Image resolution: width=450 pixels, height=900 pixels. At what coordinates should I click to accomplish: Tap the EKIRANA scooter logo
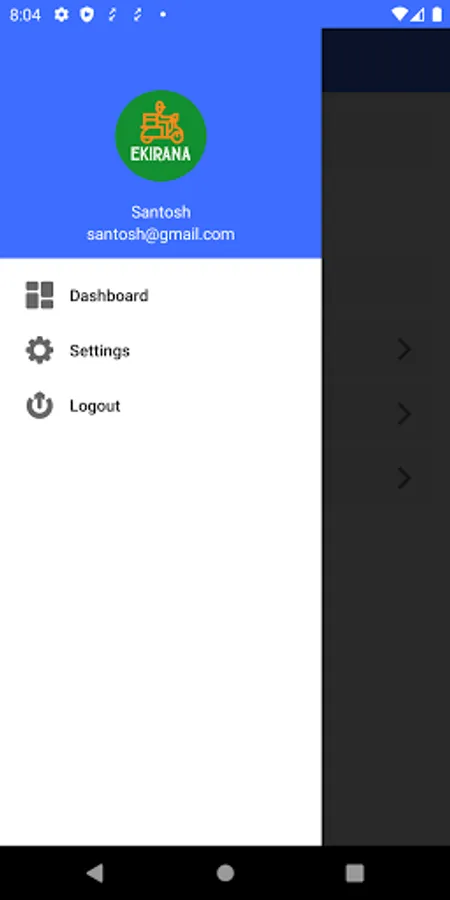coord(161,135)
